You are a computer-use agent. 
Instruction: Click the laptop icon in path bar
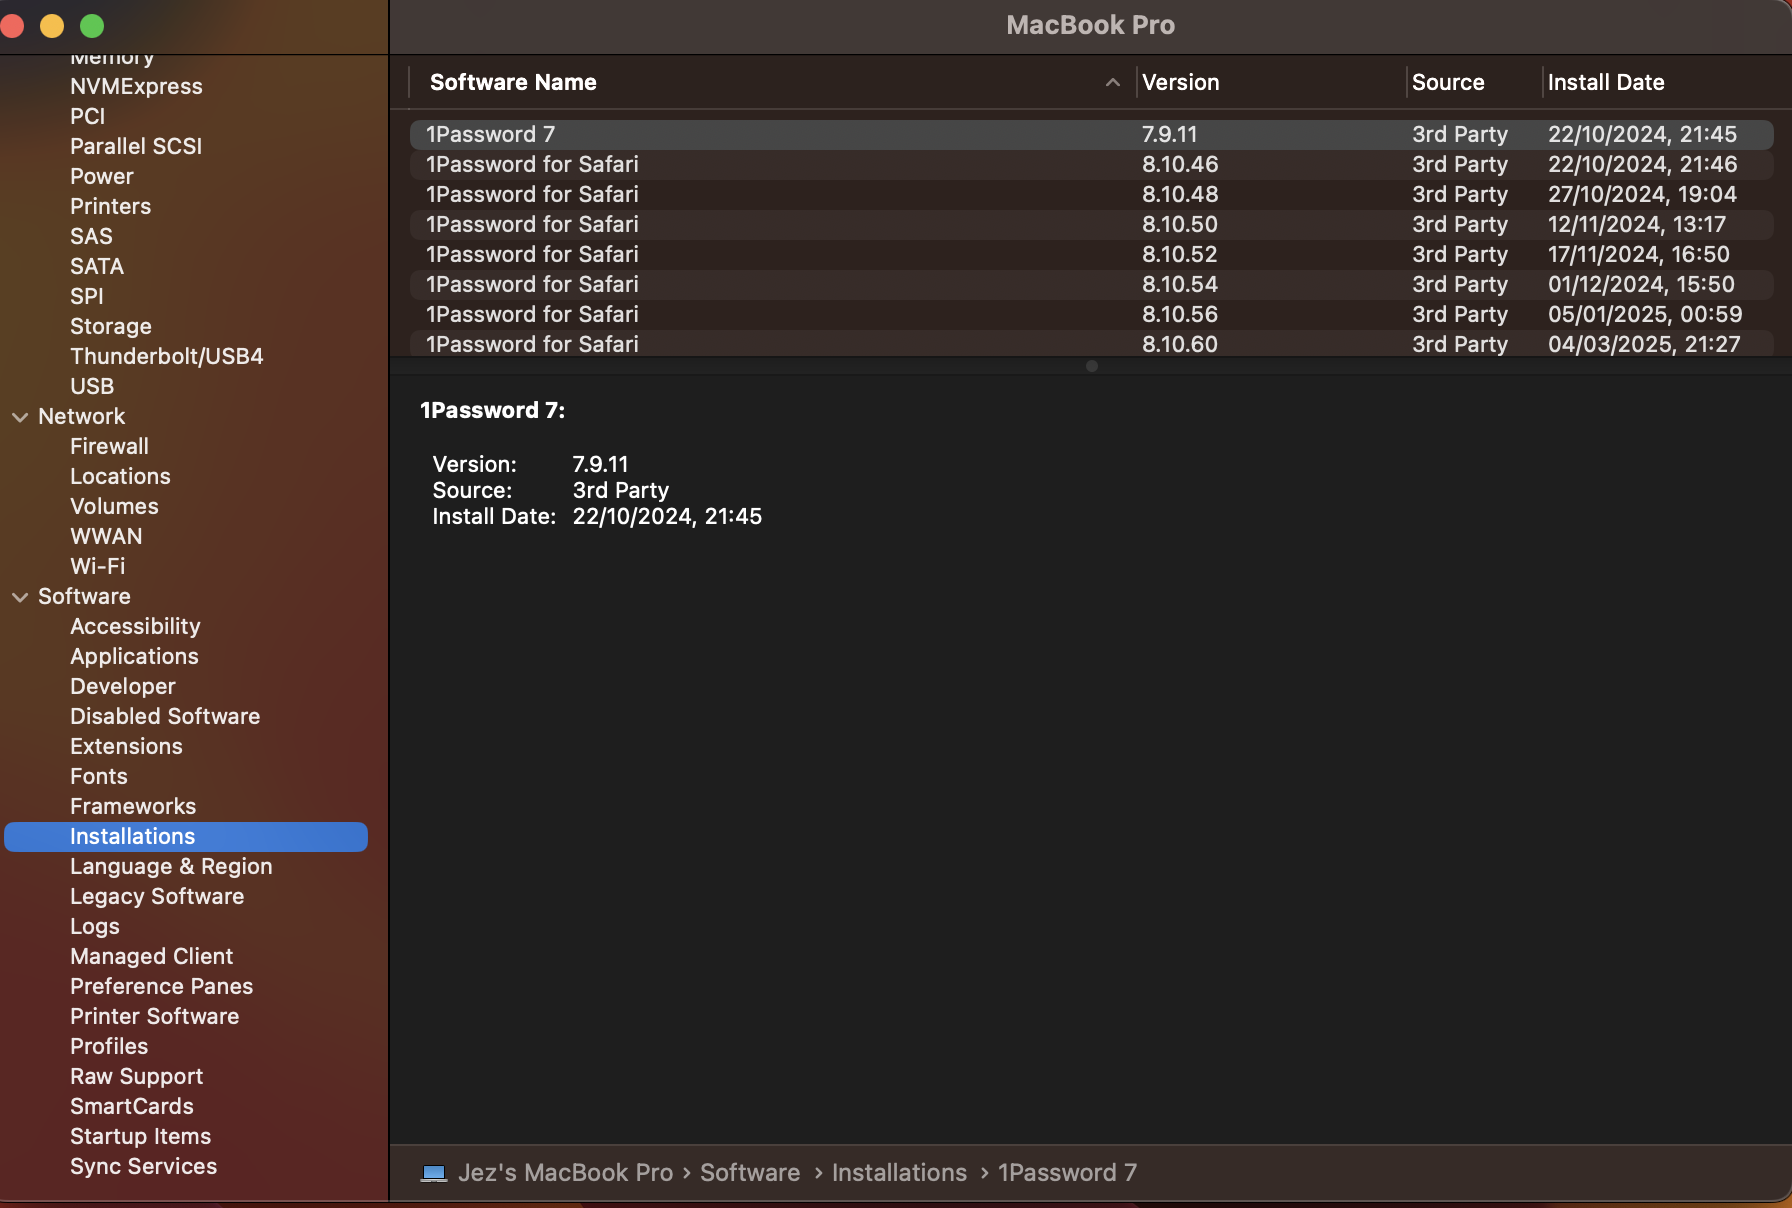pos(434,1173)
